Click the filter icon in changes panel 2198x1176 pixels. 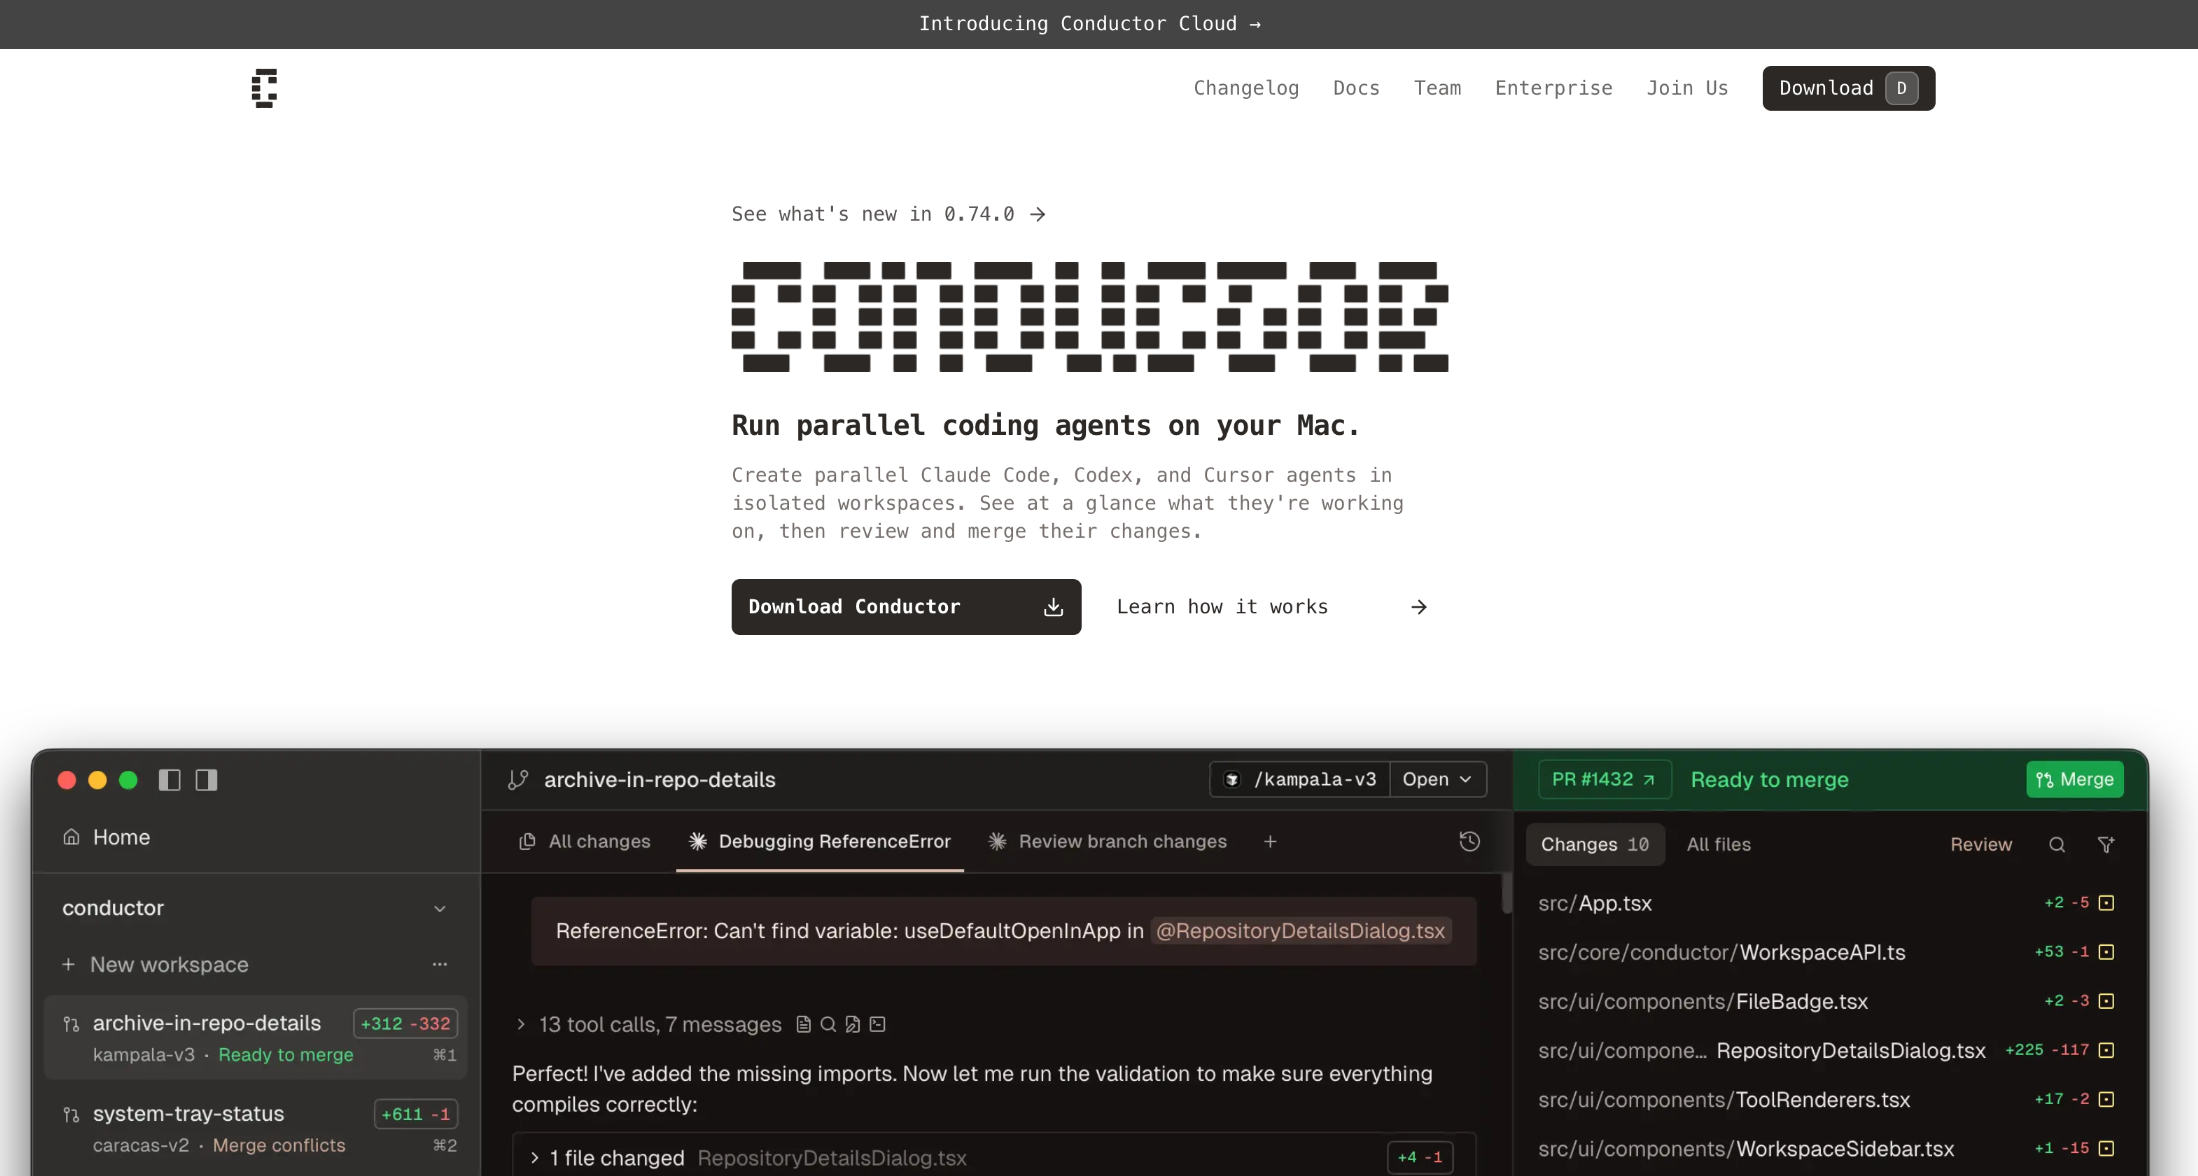pos(2106,844)
